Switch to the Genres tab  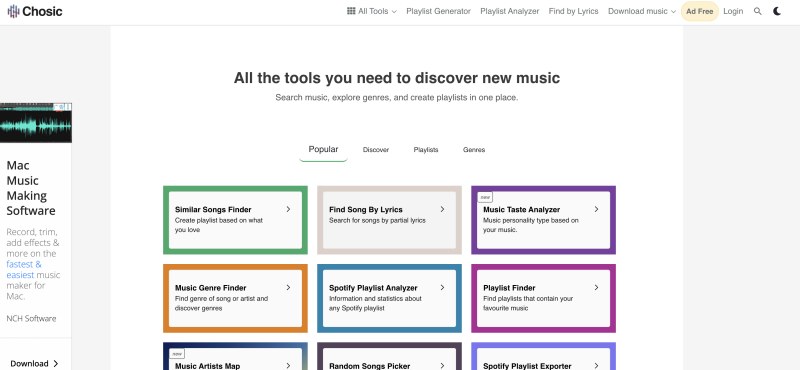tap(474, 150)
